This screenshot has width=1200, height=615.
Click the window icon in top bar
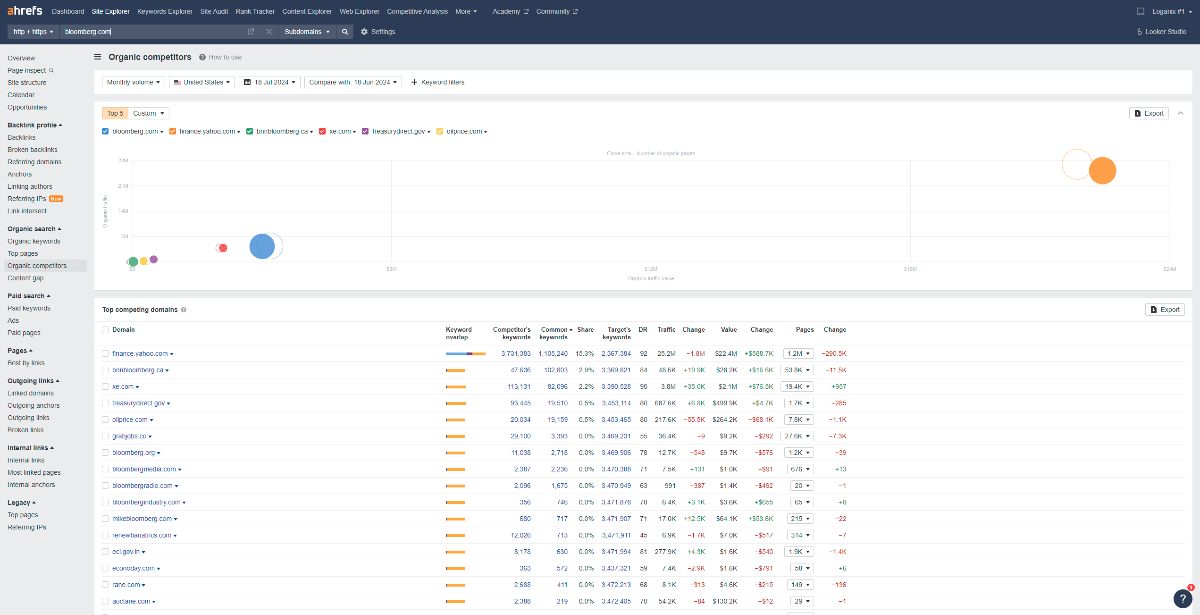tap(1141, 11)
